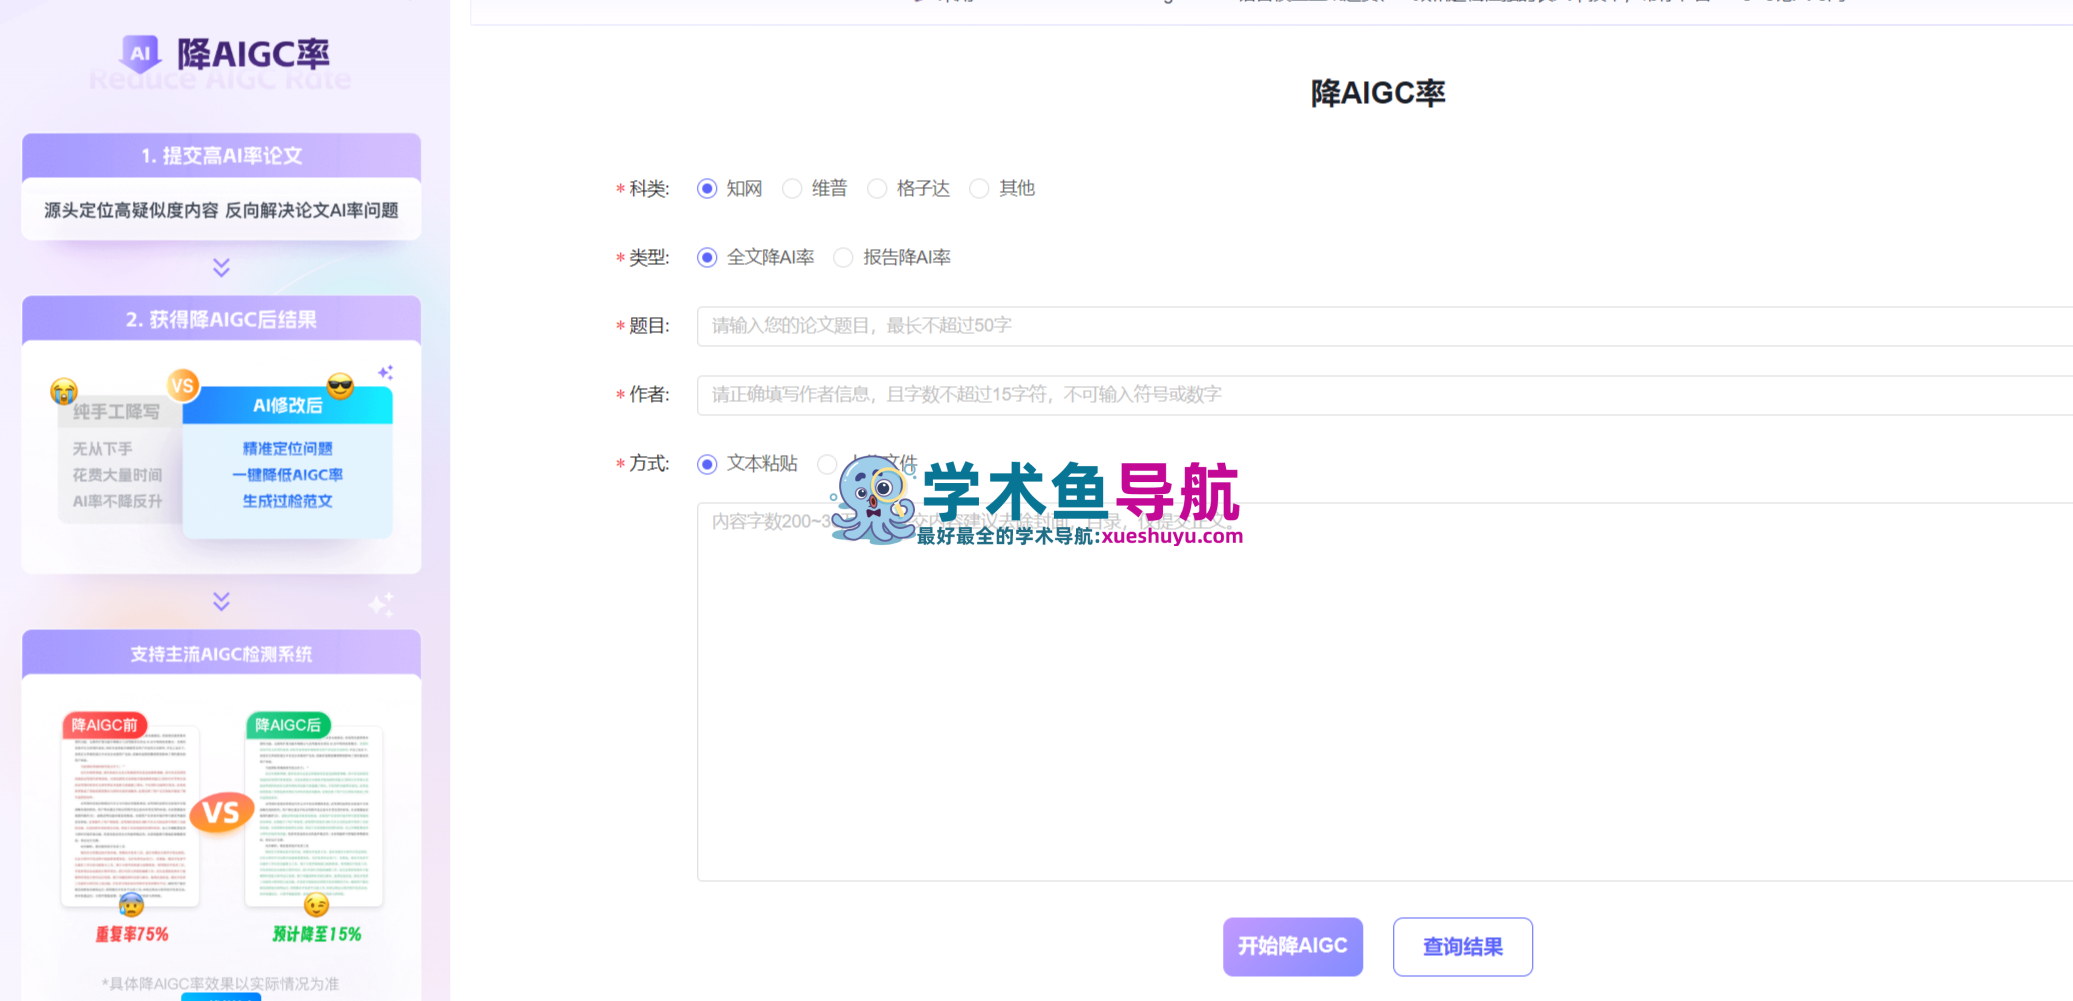Click the AI logo icon above 降AIGC率
This screenshot has width=2073, height=1001.
pyautogui.click(x=139, y=52)
